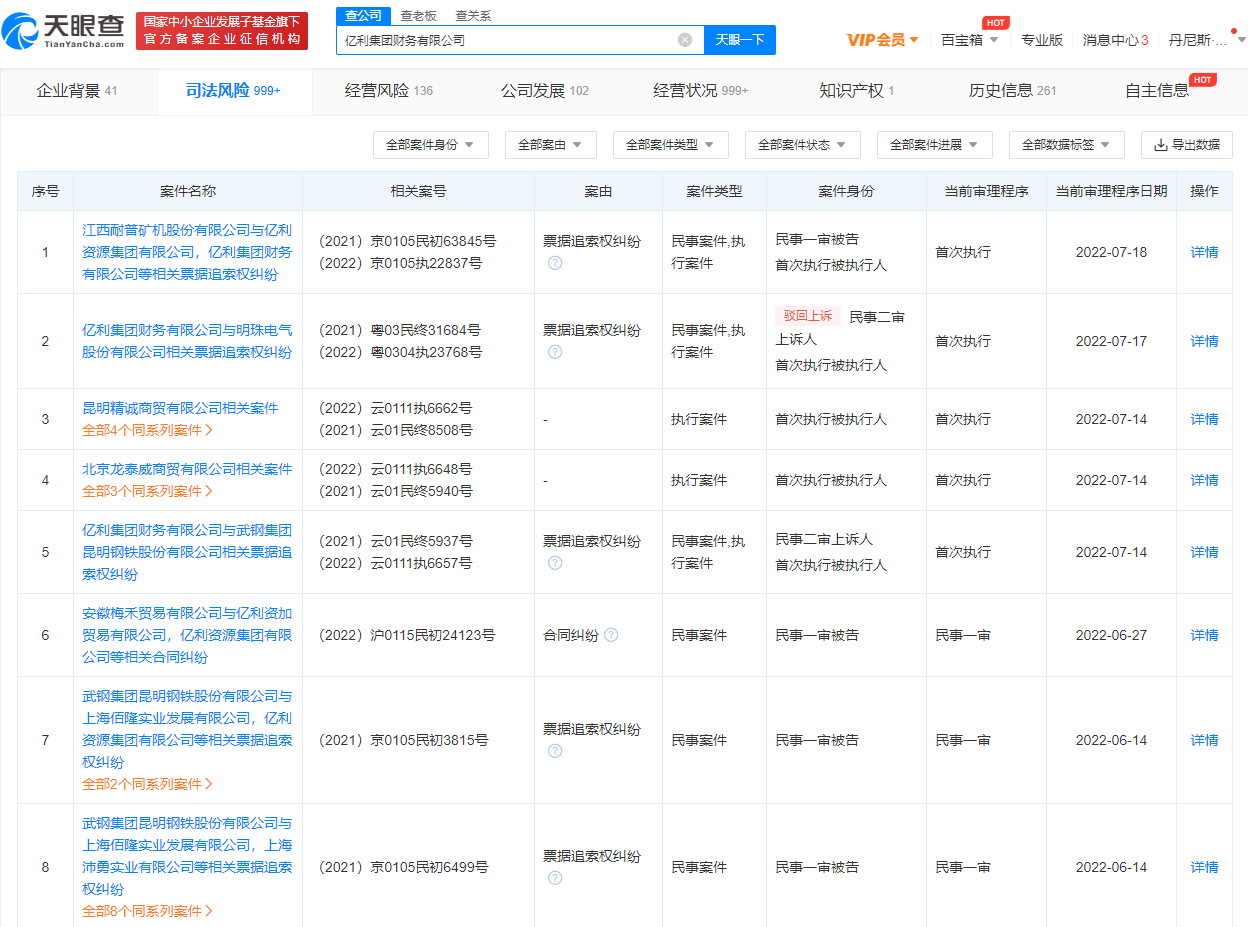1248x927 pixels.
Task: Click help icon under row 7 票据追索权纠纷
Action: [x=555, y=751]
